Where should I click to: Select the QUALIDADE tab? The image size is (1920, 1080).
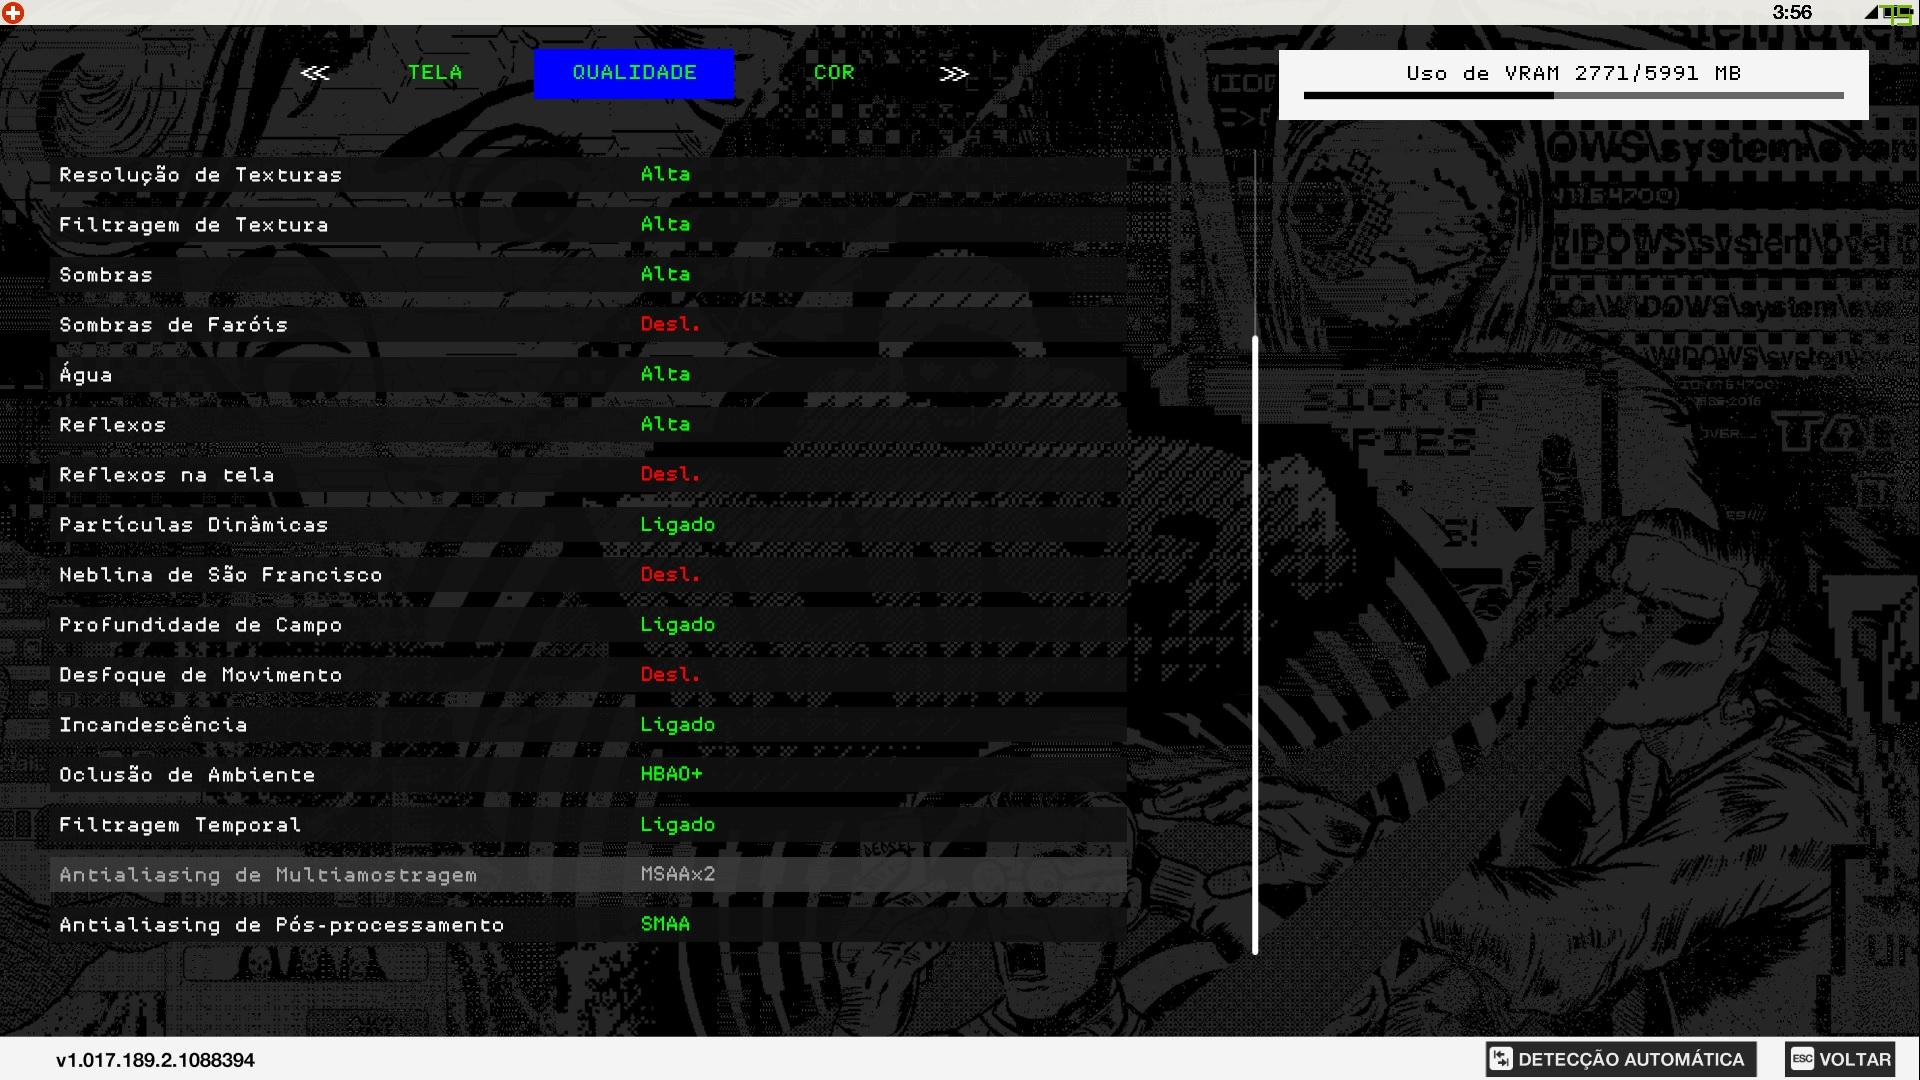pos(634,73)
